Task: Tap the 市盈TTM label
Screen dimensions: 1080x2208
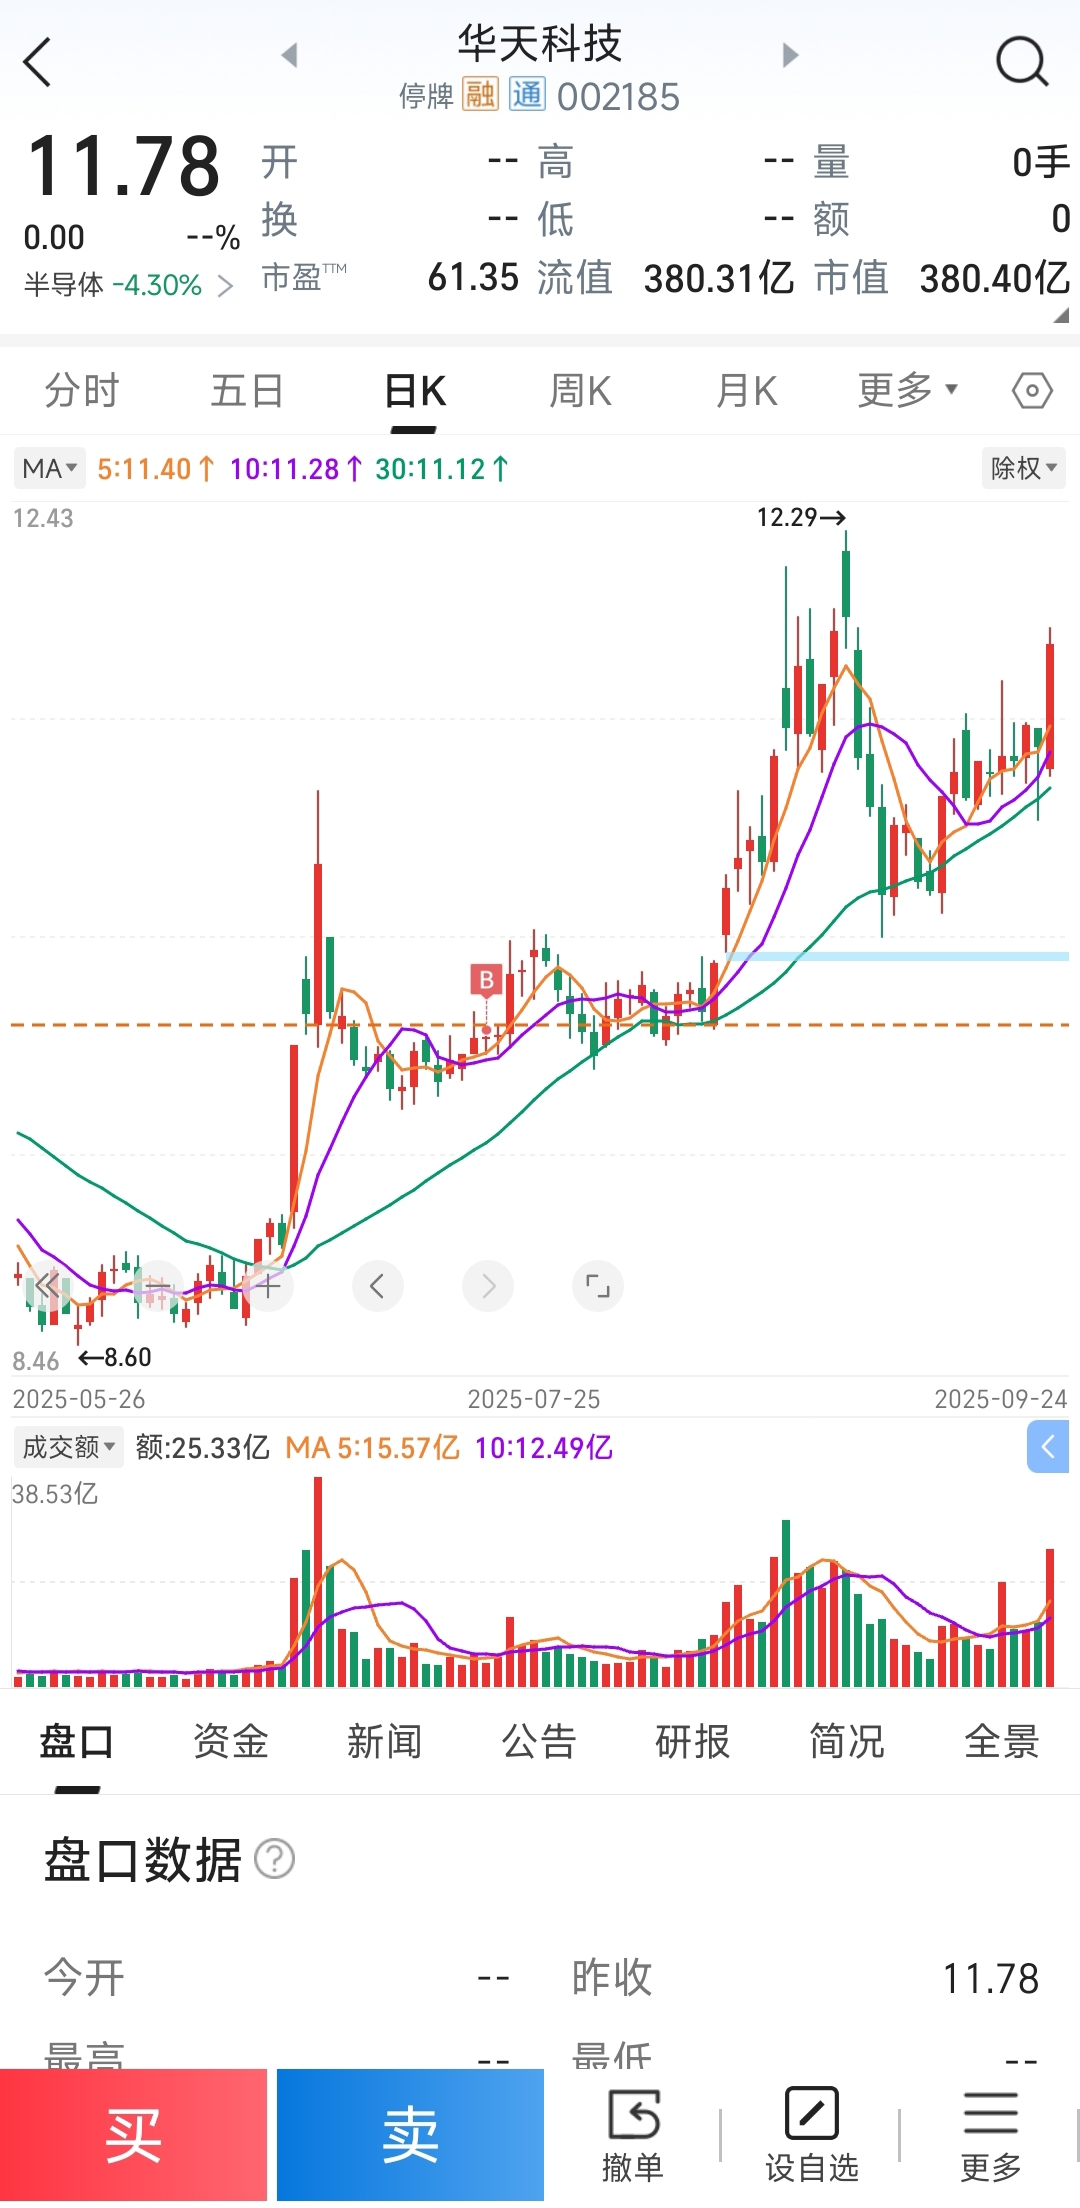Action: [x=304, y=277]
